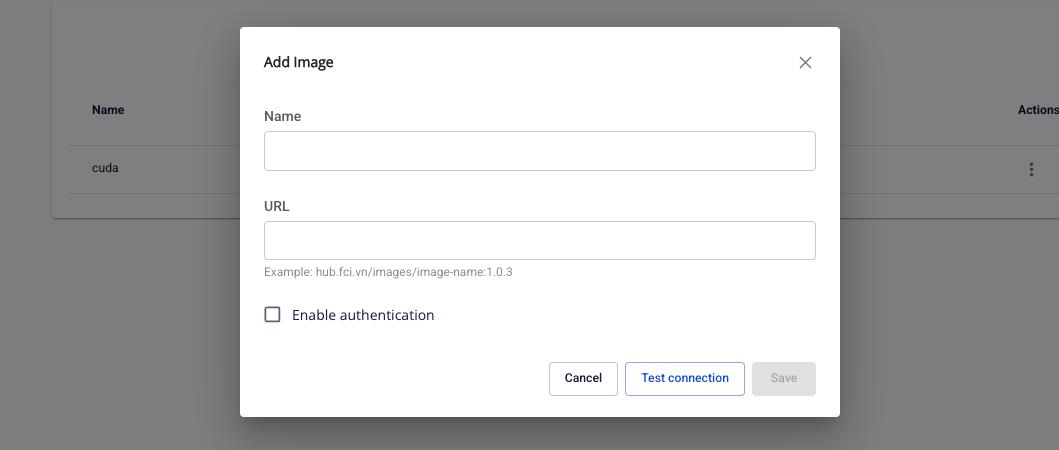This screenshot has width=1059, height=450.
Task: Sort by the Name column header
Action: click(x=108, y=110)
